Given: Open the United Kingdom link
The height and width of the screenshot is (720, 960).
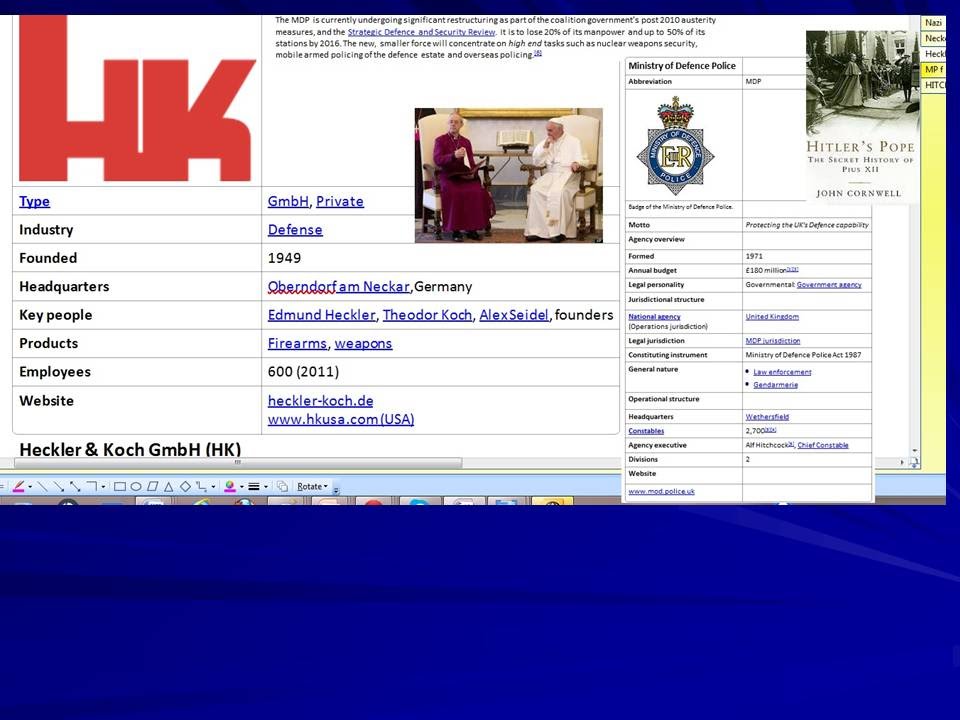Looking at the screenshot, I should click(x=772, y=317).
